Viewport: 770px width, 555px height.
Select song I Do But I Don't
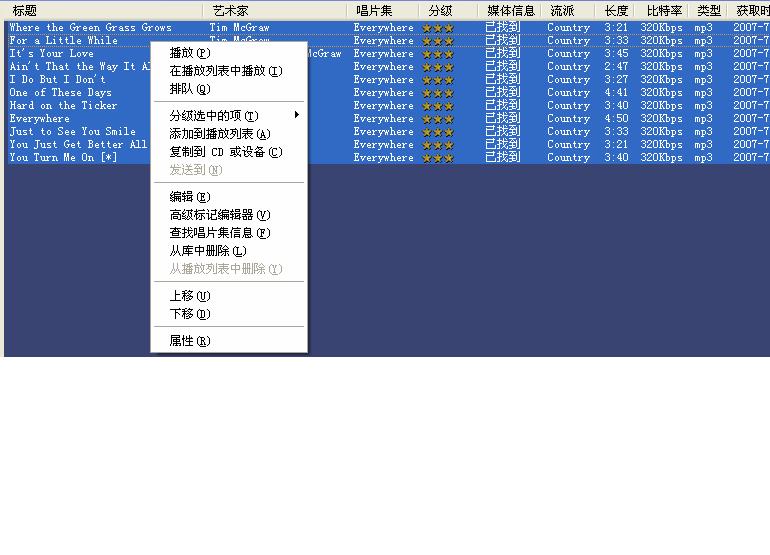coord(57,80)
